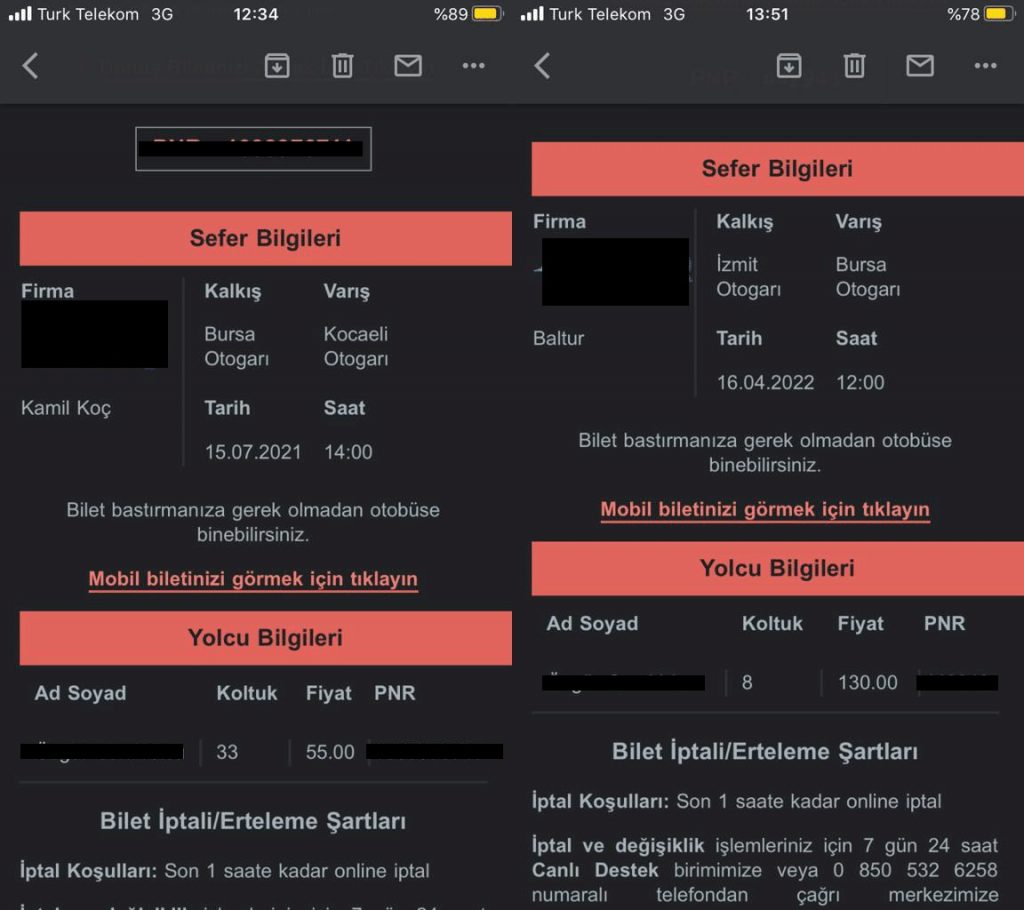Tap the redacted company logo above Kamil Koç
1024x910 pixels.
tap(95, 334)
